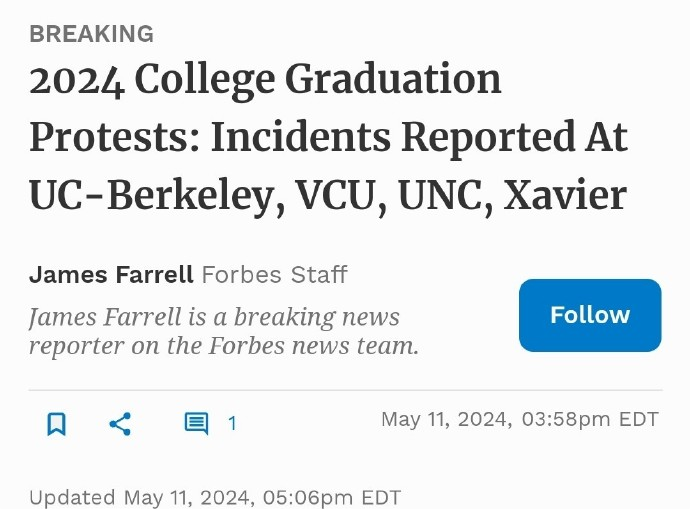Follow James Farrell with the Follow button

590,315
